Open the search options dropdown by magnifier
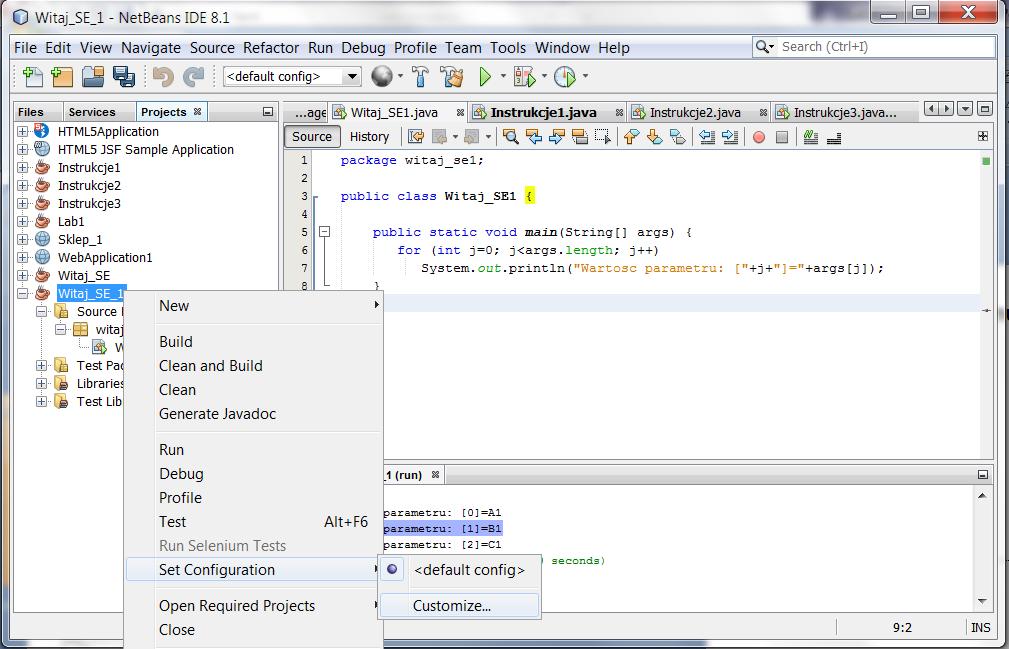The height and width of the screenshot is (649, 1009). tap(764, 46)
